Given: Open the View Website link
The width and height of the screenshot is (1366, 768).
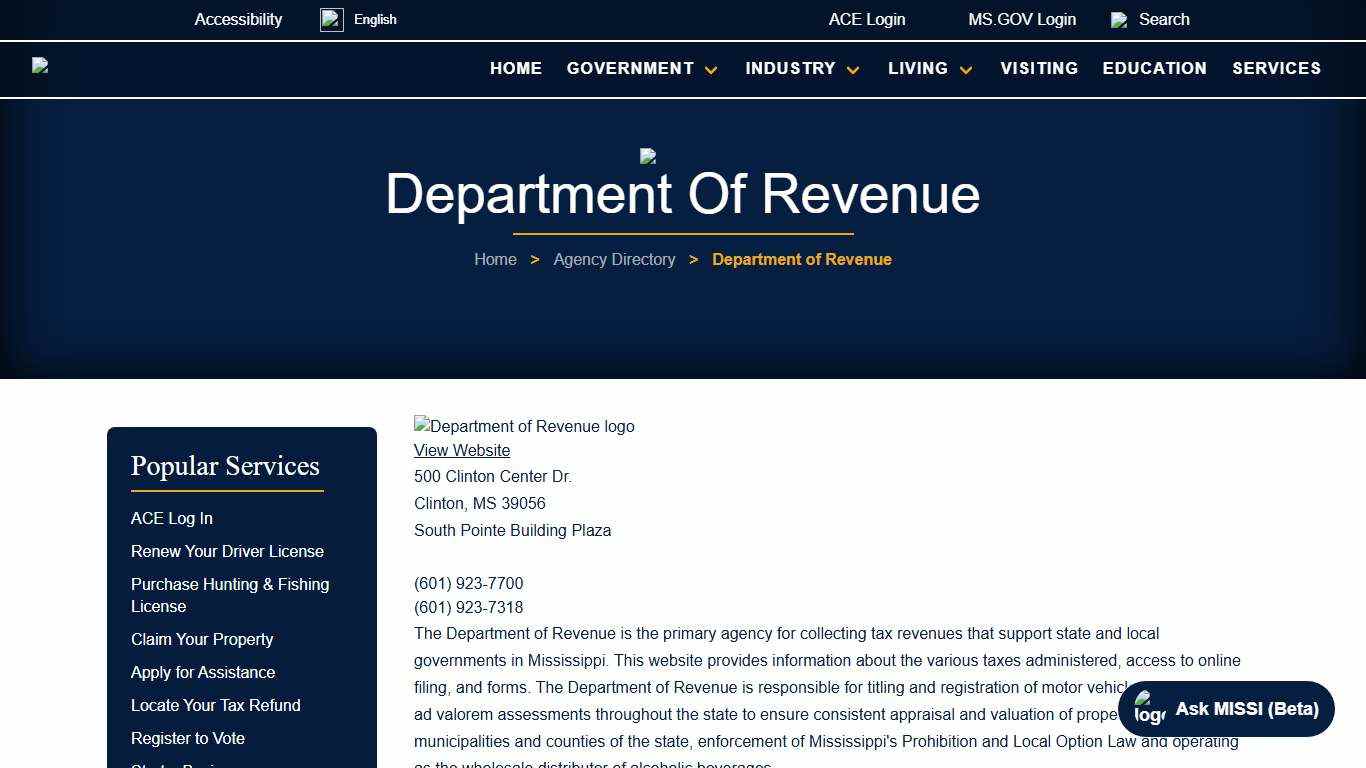Looking at the screenshot, I should click(x=461, y=450).
